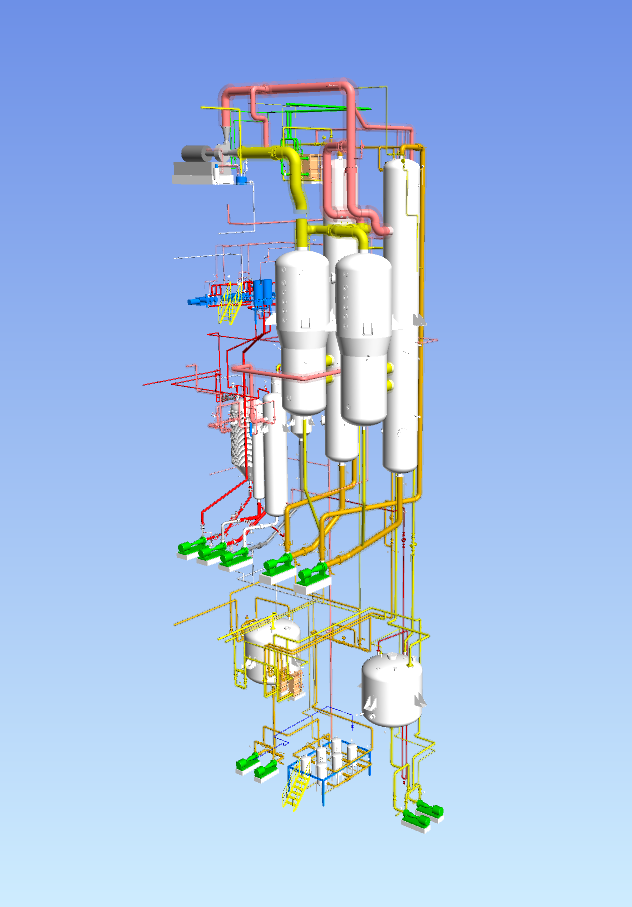Select the round white tank at lower right

point(392,690)
